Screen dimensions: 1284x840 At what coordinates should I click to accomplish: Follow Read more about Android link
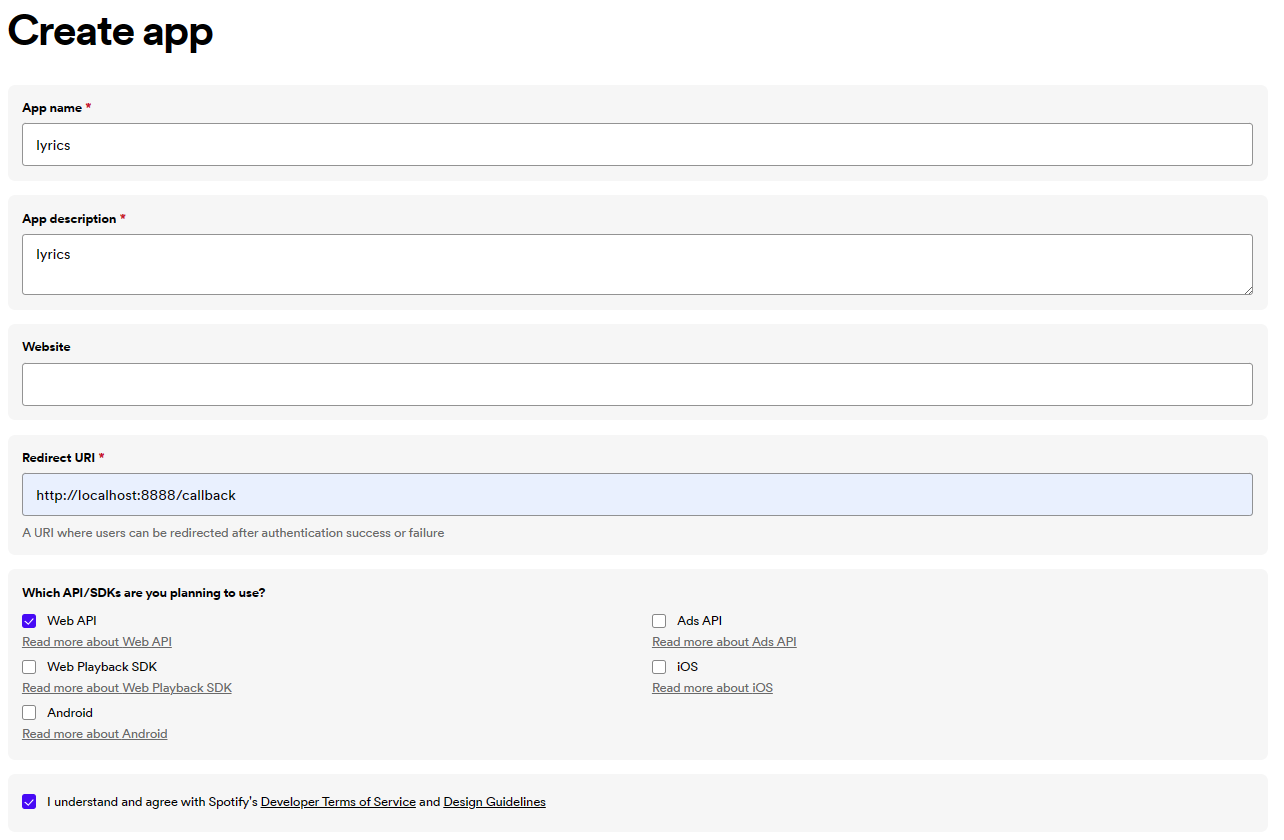coord(95,734)
